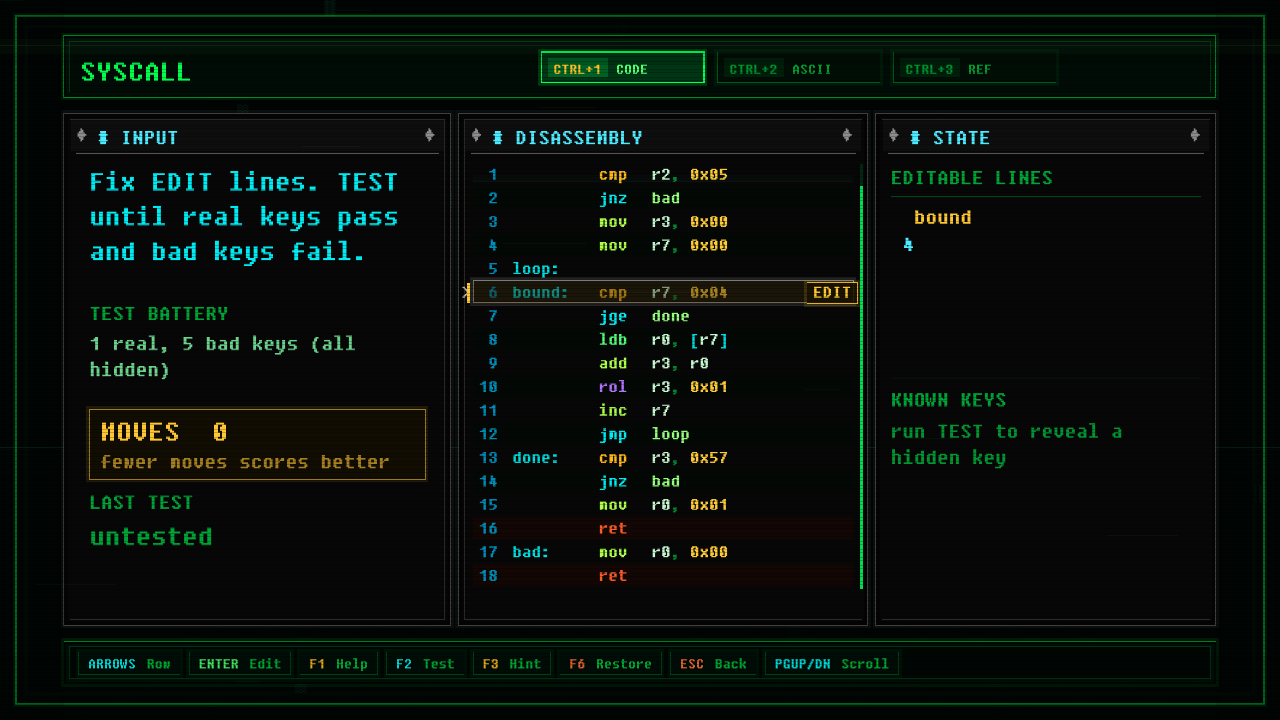Image resolution: width=1280 pixels, height=720 pixels.
Task: Click the diamond icon at right of STATE header
Action: pos(1194,136)
